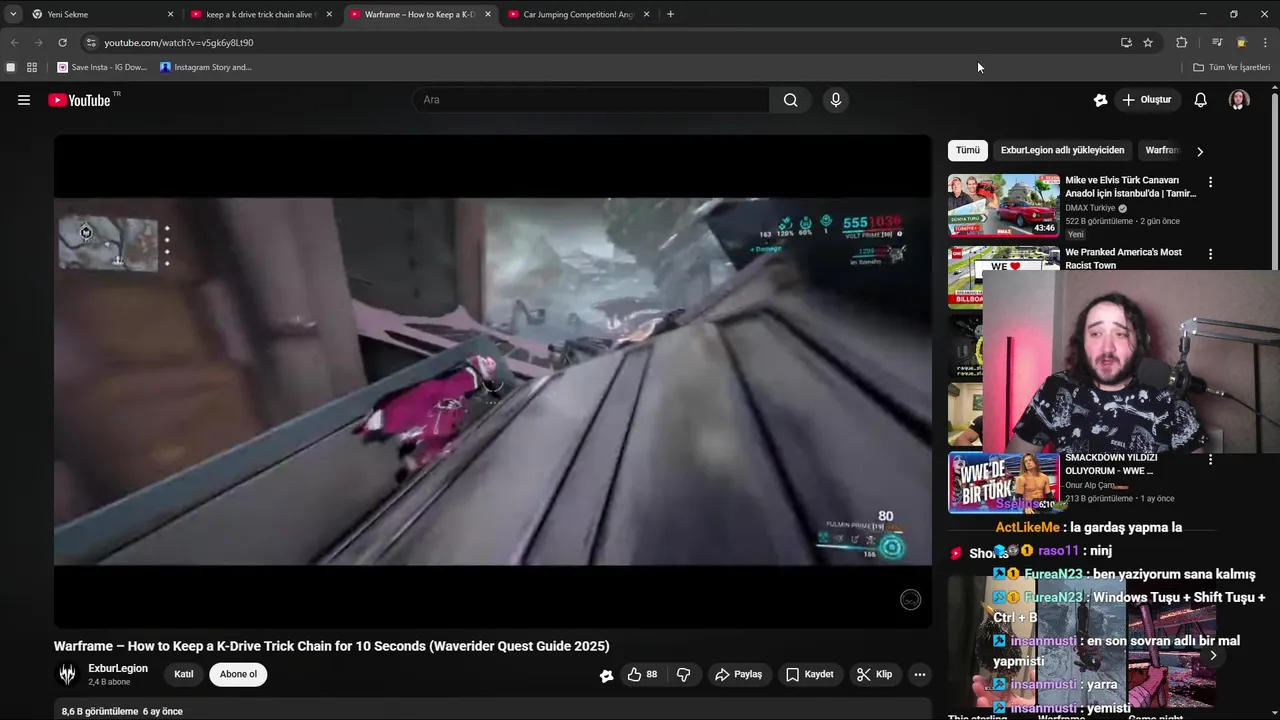Switch to the Car Jumping Competition tab
Image resolution: width=1280 pixels, height=720 pixels.
578,14
